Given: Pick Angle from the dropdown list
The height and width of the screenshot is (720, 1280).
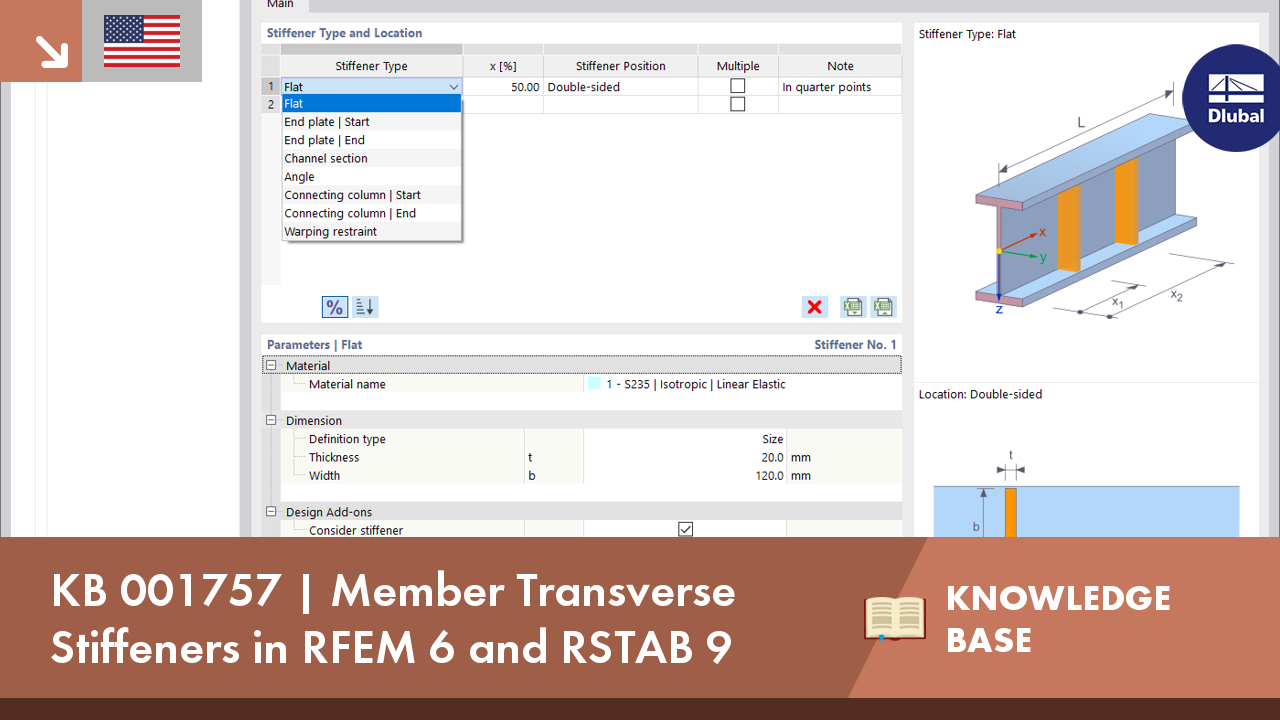Looking at the screenshot, I should pyautogui.click(x=372, y=177).
